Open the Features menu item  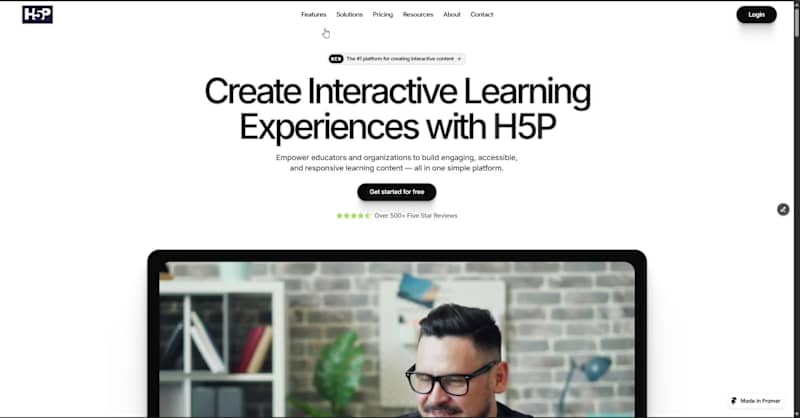tap(313, 14)
